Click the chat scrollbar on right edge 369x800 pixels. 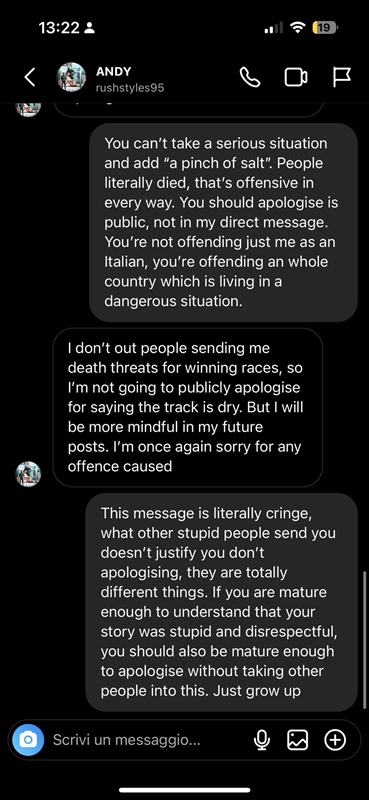click(x=364, y=640)
